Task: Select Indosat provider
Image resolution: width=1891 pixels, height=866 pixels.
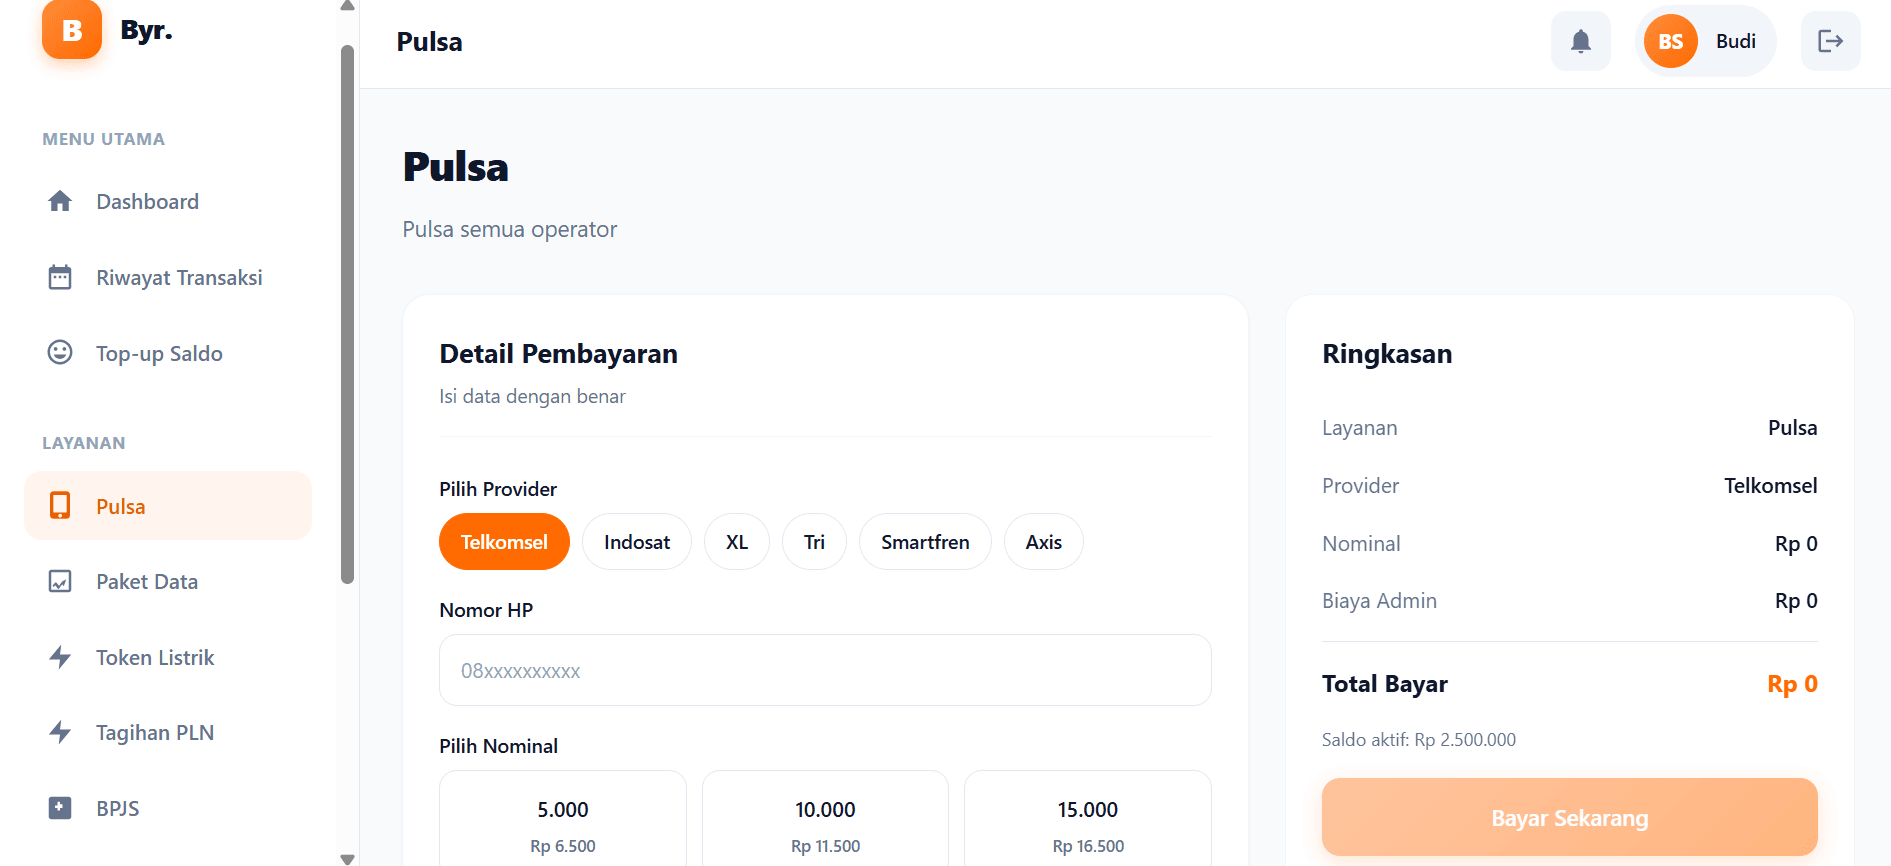Action: [x=637, y=542]
